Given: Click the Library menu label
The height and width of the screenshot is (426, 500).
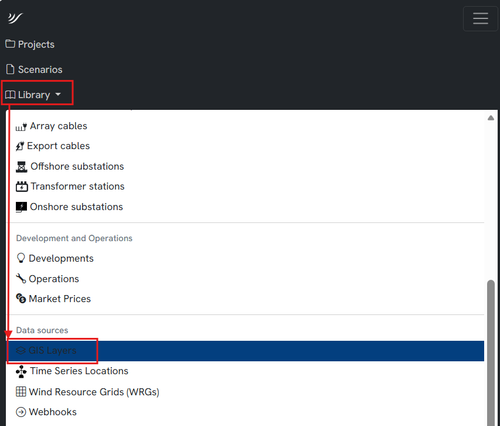Looking at the screenshot, I should click(x=34, y=95).
